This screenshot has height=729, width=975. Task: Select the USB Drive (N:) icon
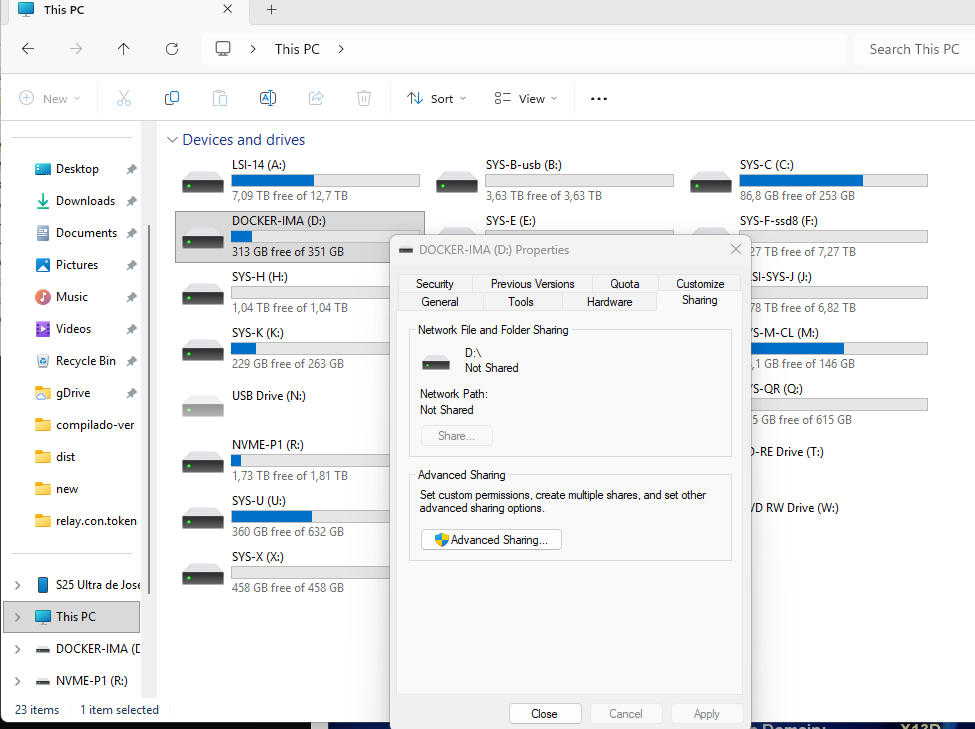click(x=203, y=406)
